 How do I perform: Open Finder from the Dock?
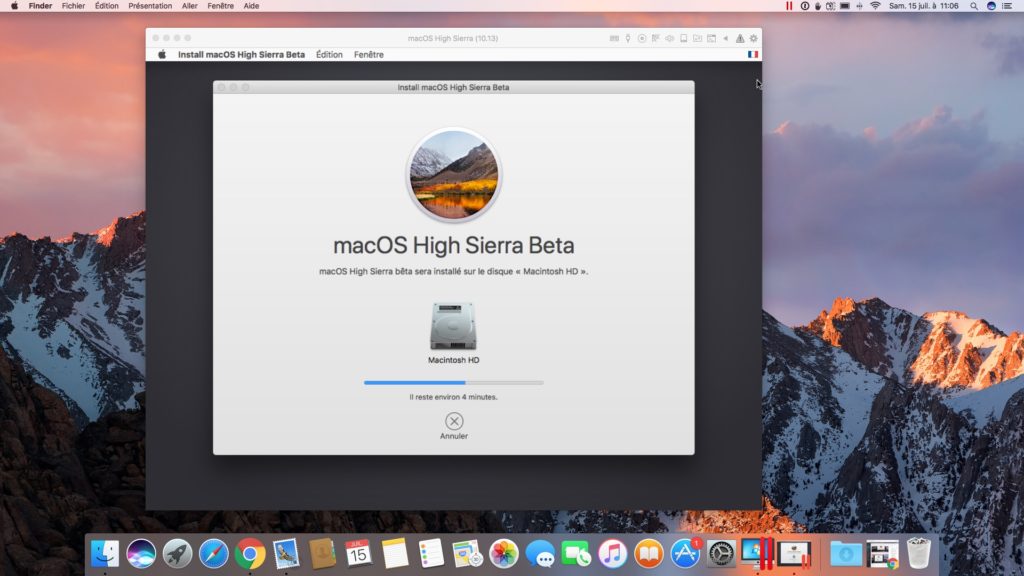[104, 554]
